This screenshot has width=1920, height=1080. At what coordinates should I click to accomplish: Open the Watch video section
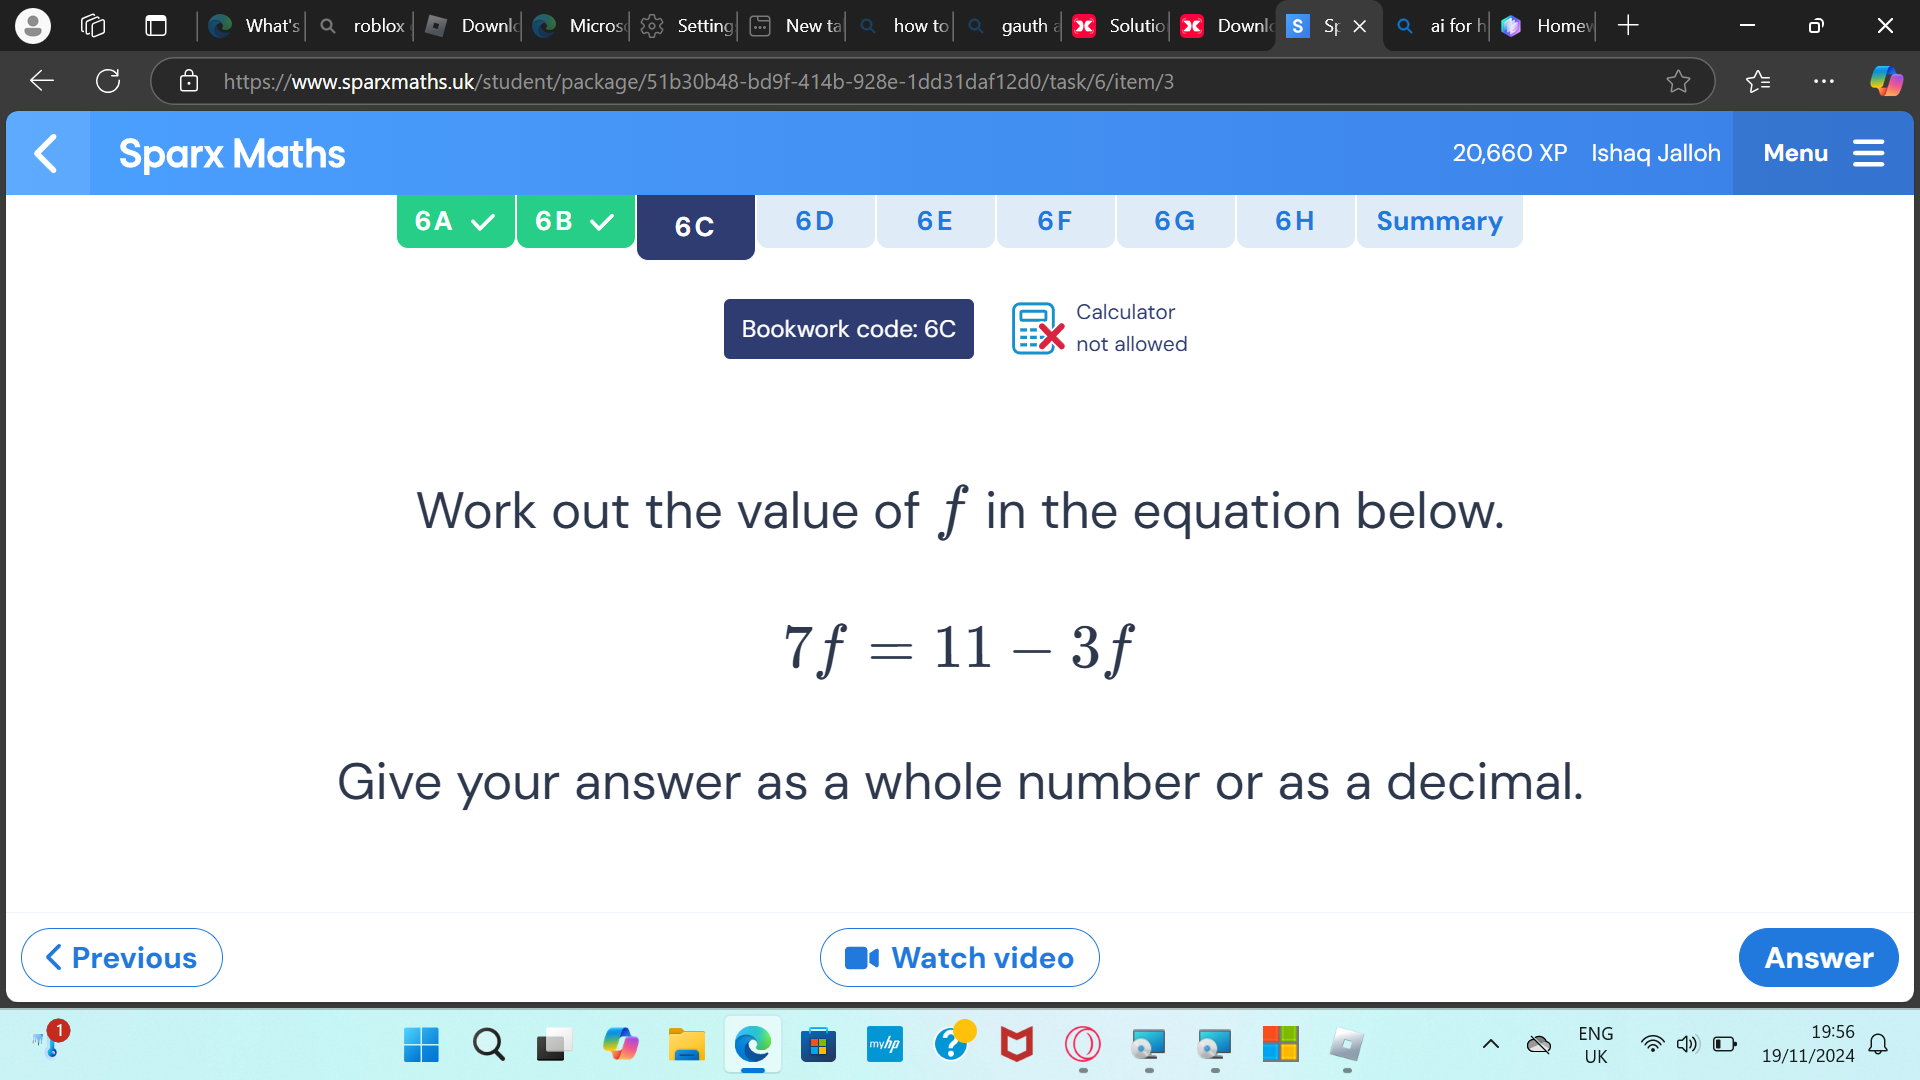(959, 956)
